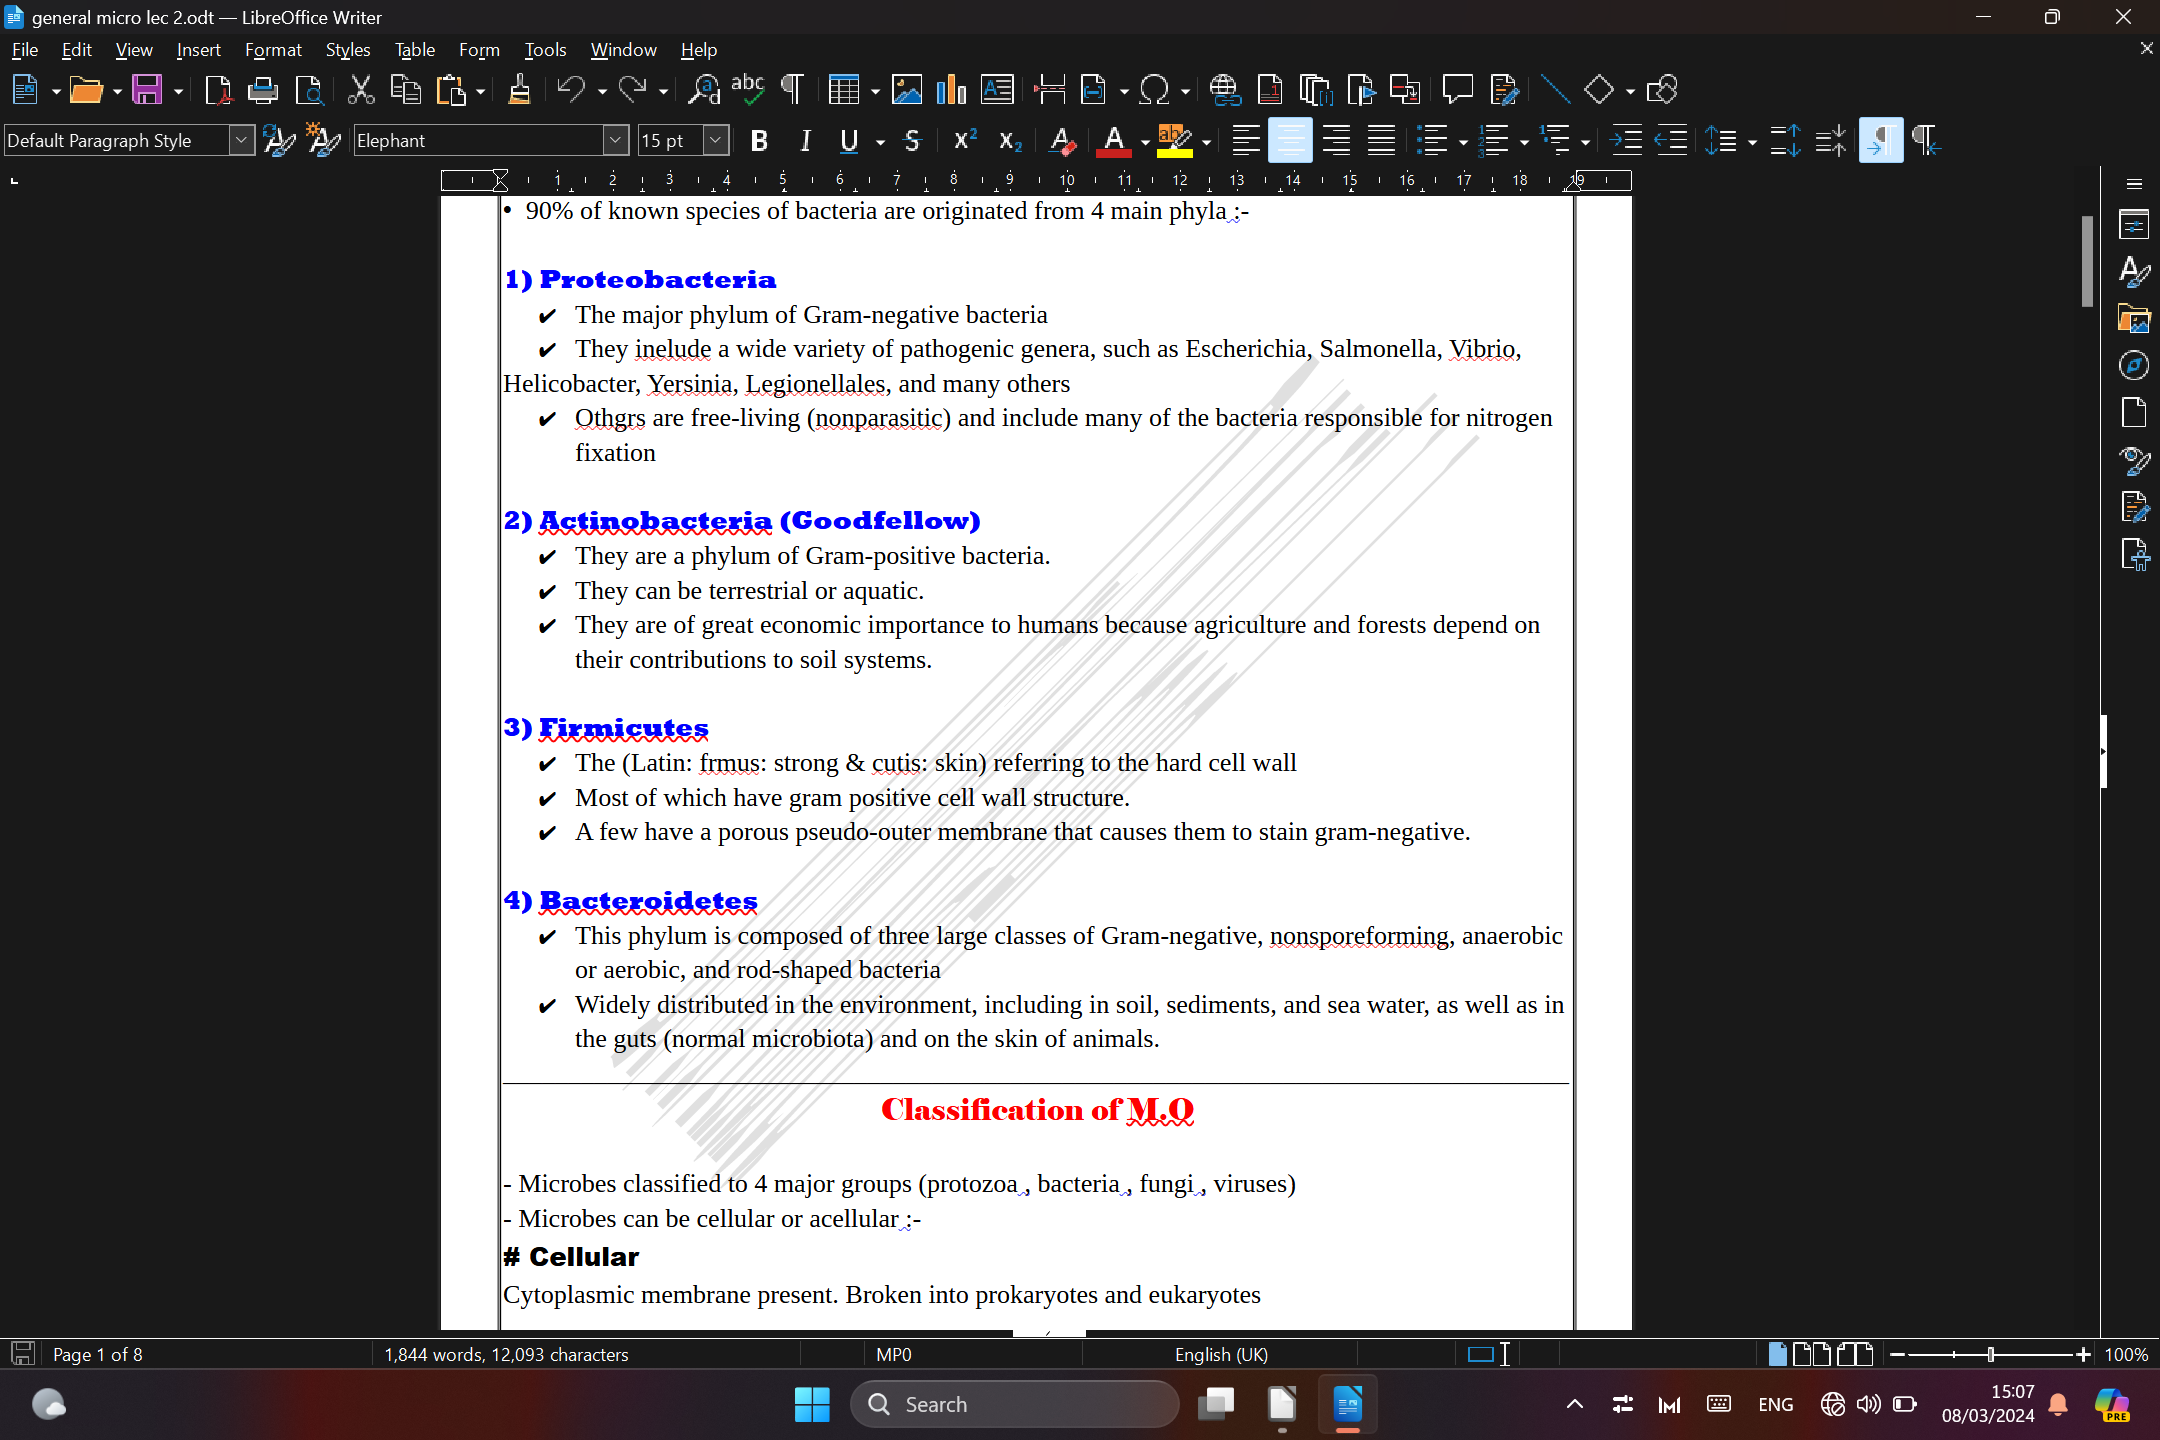Open the basic shapes dropdown arrow
This screenshot has width=2160, height=1440.
[1630, 91]
